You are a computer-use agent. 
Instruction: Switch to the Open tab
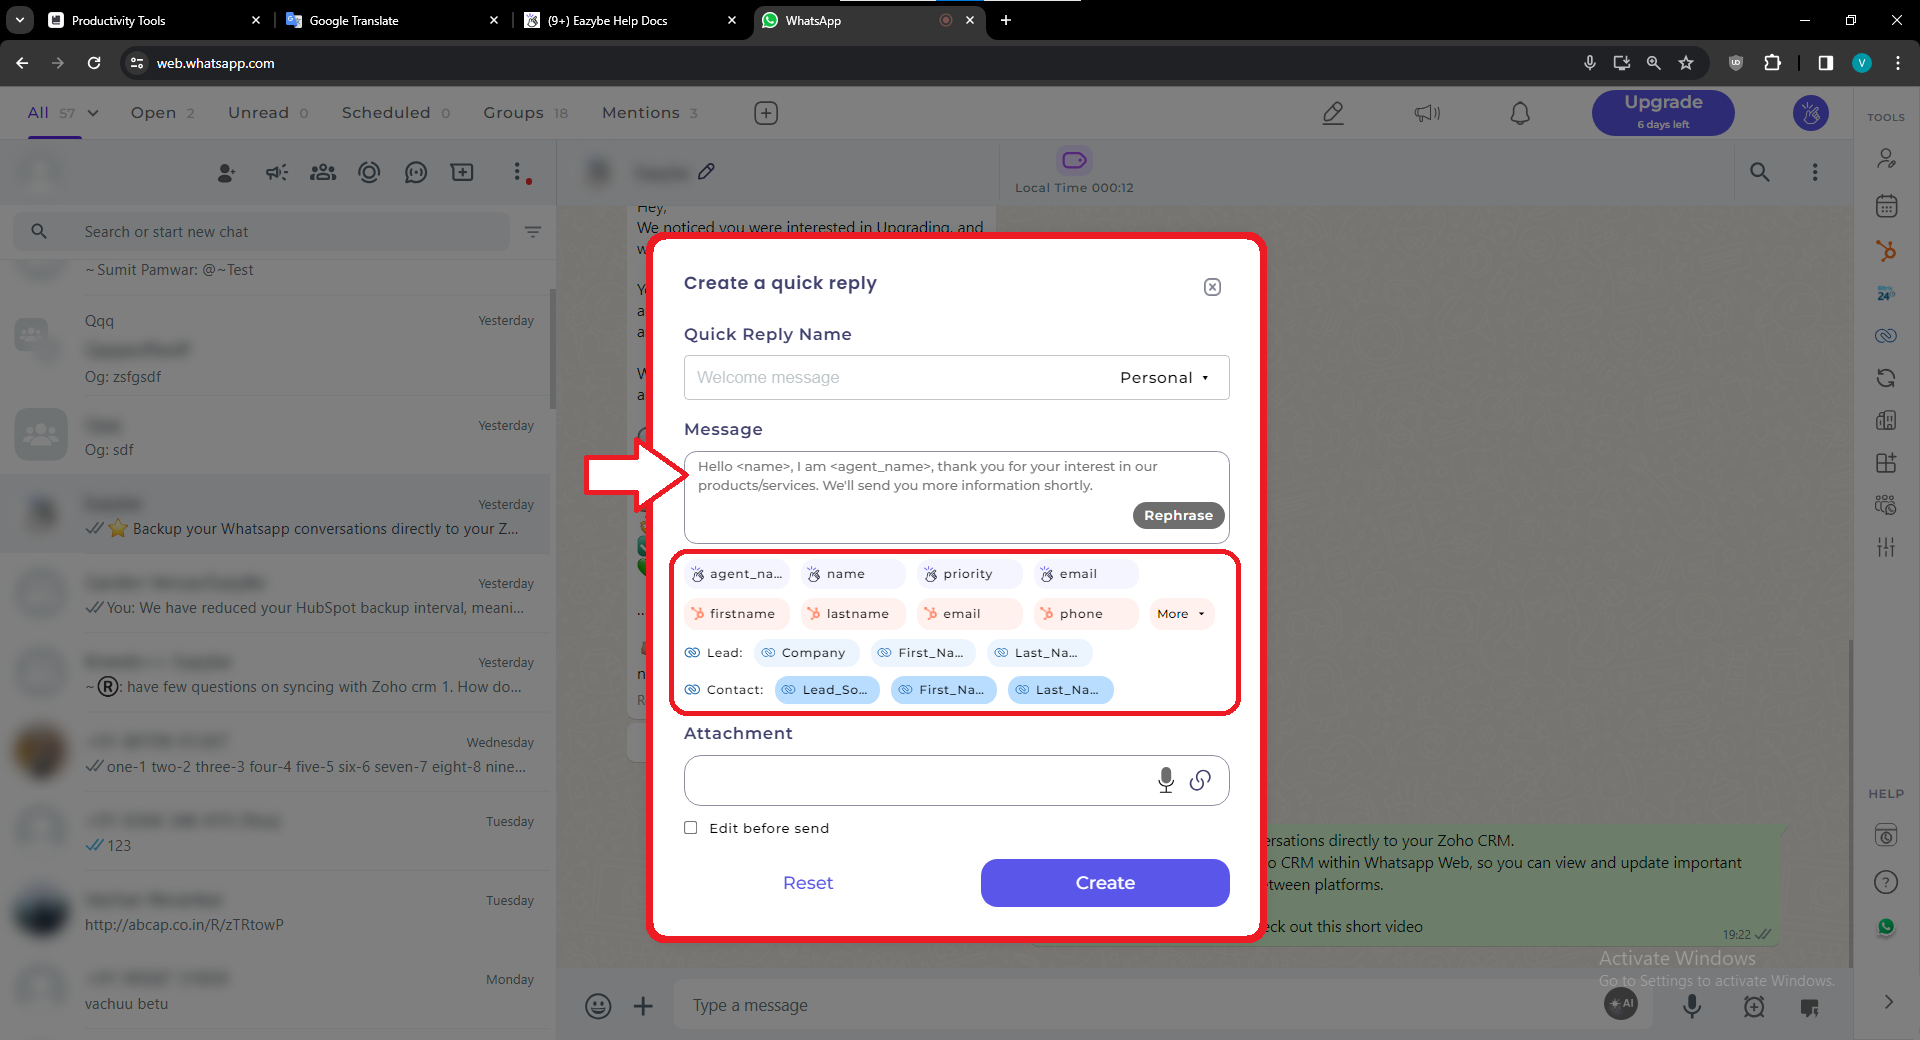pos(162,113)
